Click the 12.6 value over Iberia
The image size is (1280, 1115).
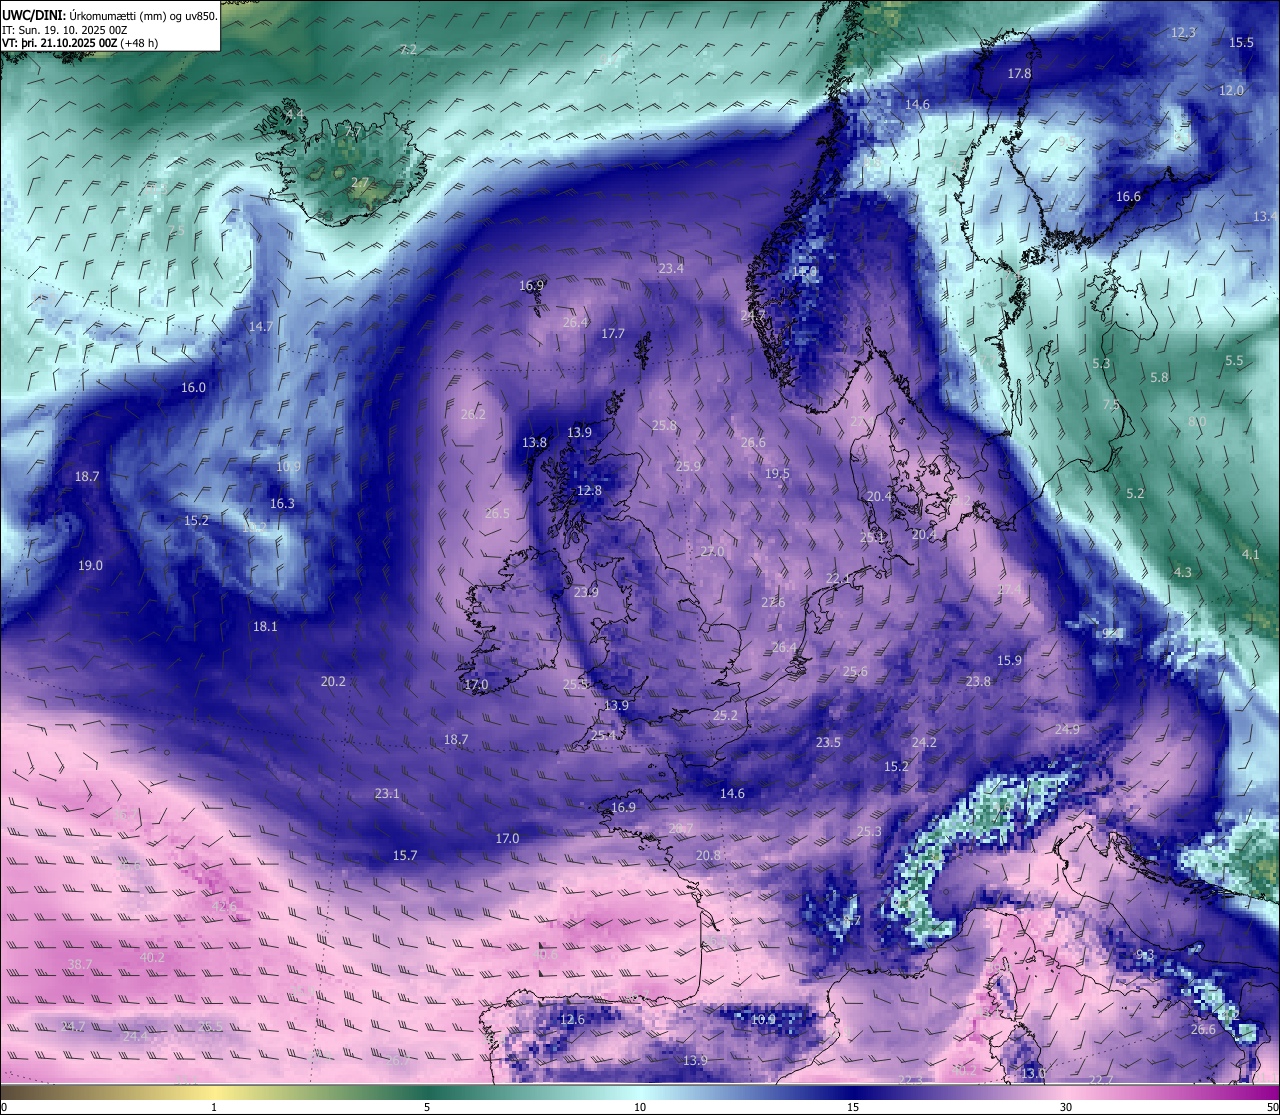coord(572,1020)
